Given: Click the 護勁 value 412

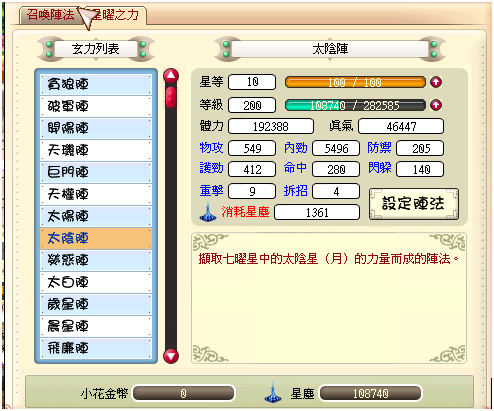Looking at the screenshot, I should click(252, 169).
